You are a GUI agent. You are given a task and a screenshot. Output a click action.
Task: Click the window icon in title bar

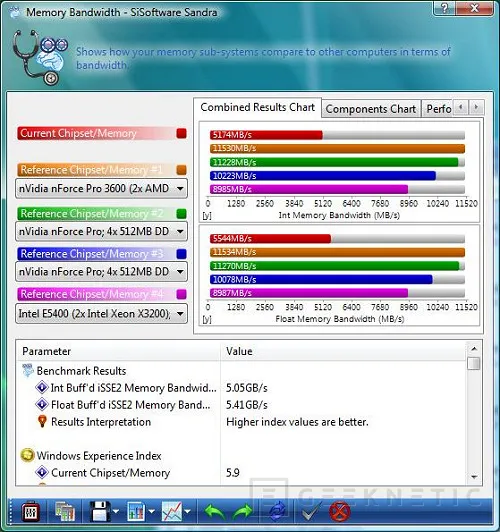[x=14, y=12]
